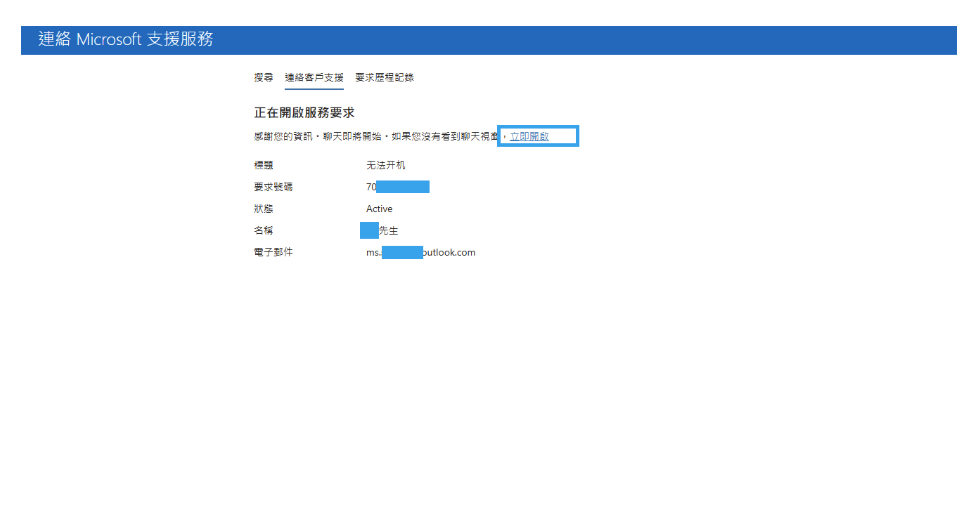Click the 標題 label
975x517 pixels.
(x=263, y=165)
